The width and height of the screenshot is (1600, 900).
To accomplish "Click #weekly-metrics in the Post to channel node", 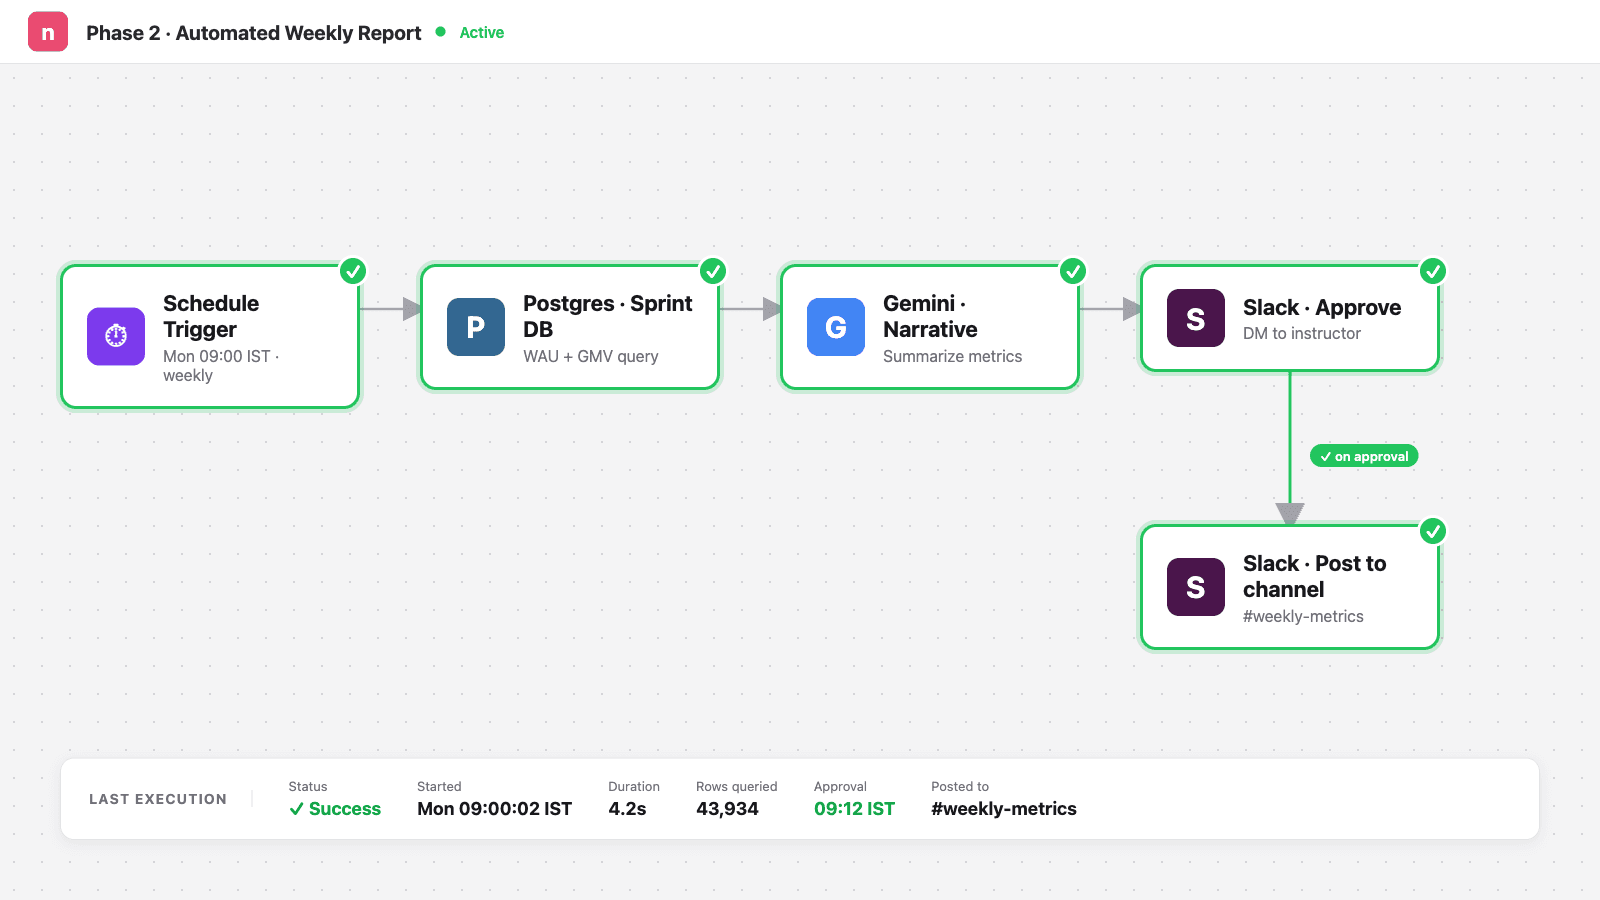I will [x=1303, y=616].
